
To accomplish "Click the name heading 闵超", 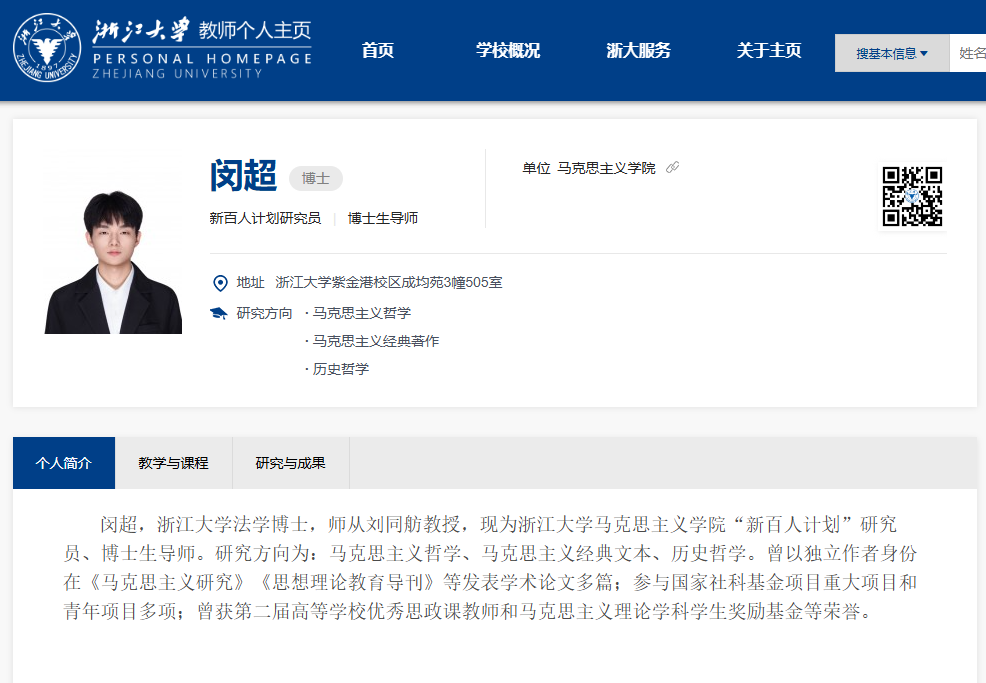I will tap(243, 175).
